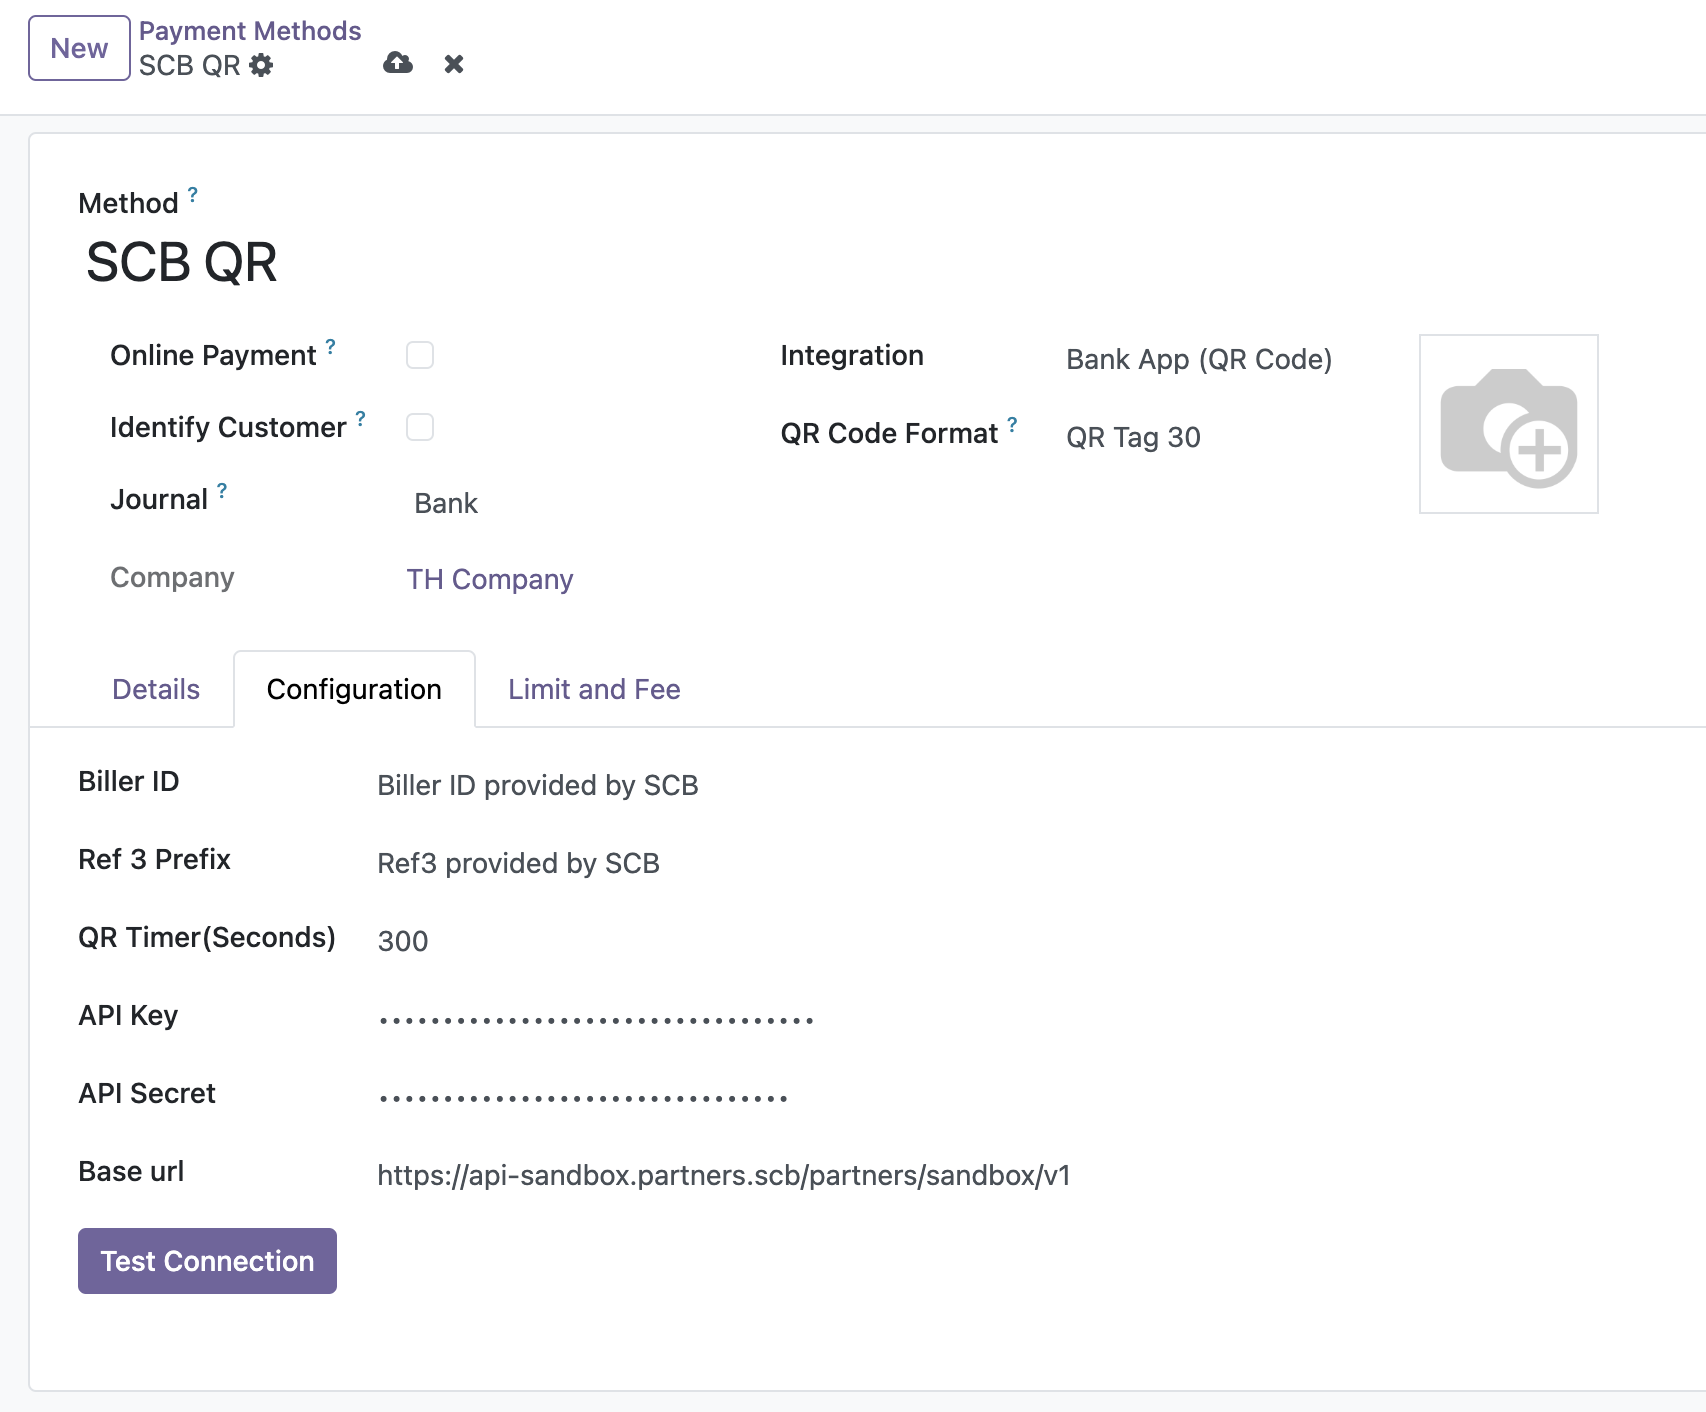Click the QR Timer(Seconds) label
The height and width of the screenshot is (1412, 1706).
pyautogui.click(x=207, y=937)
